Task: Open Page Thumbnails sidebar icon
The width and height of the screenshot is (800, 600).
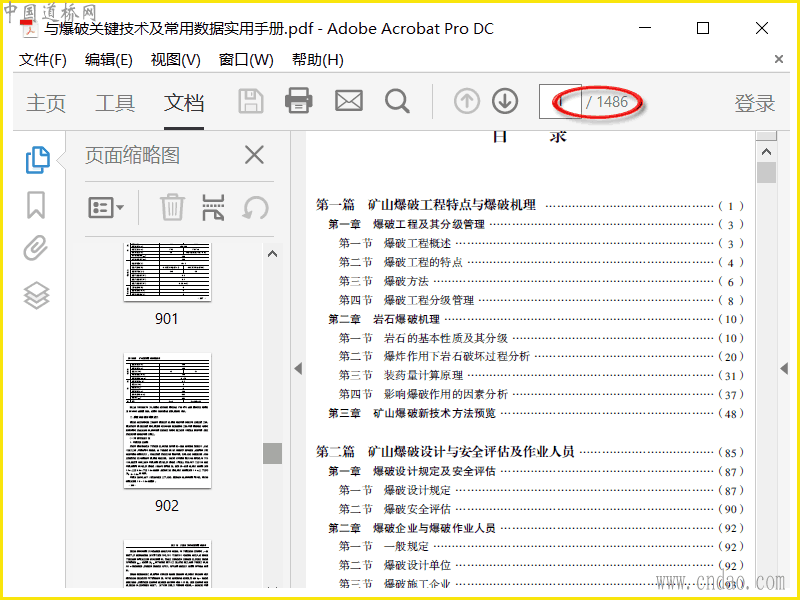Action: pos(37,160)
